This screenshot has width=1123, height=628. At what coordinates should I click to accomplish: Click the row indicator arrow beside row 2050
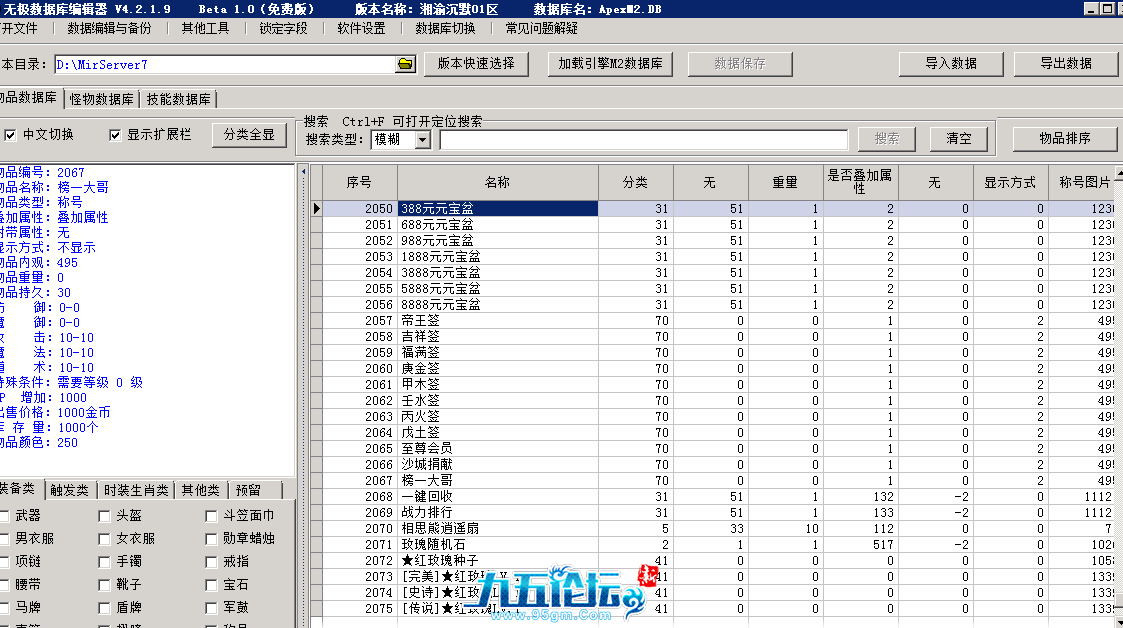pos(316,209)
